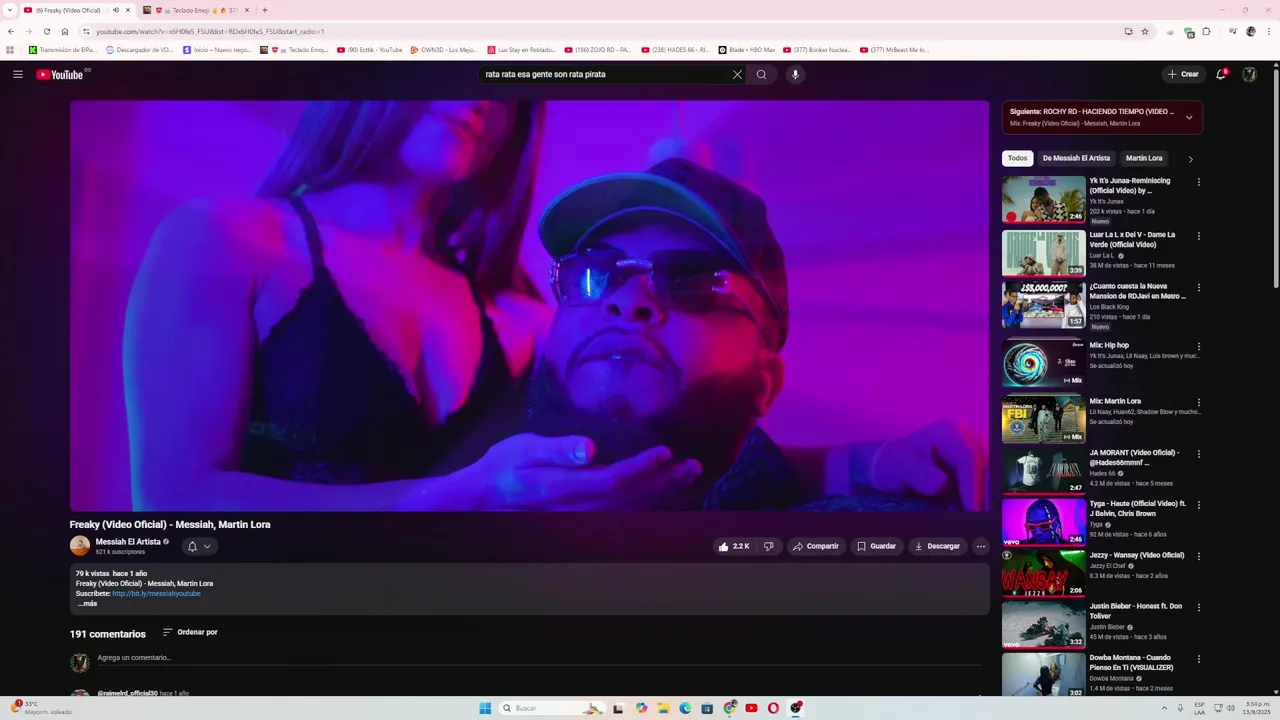Save the video with Guardar
The image size is (1280, 720).
tap(876, 546)
